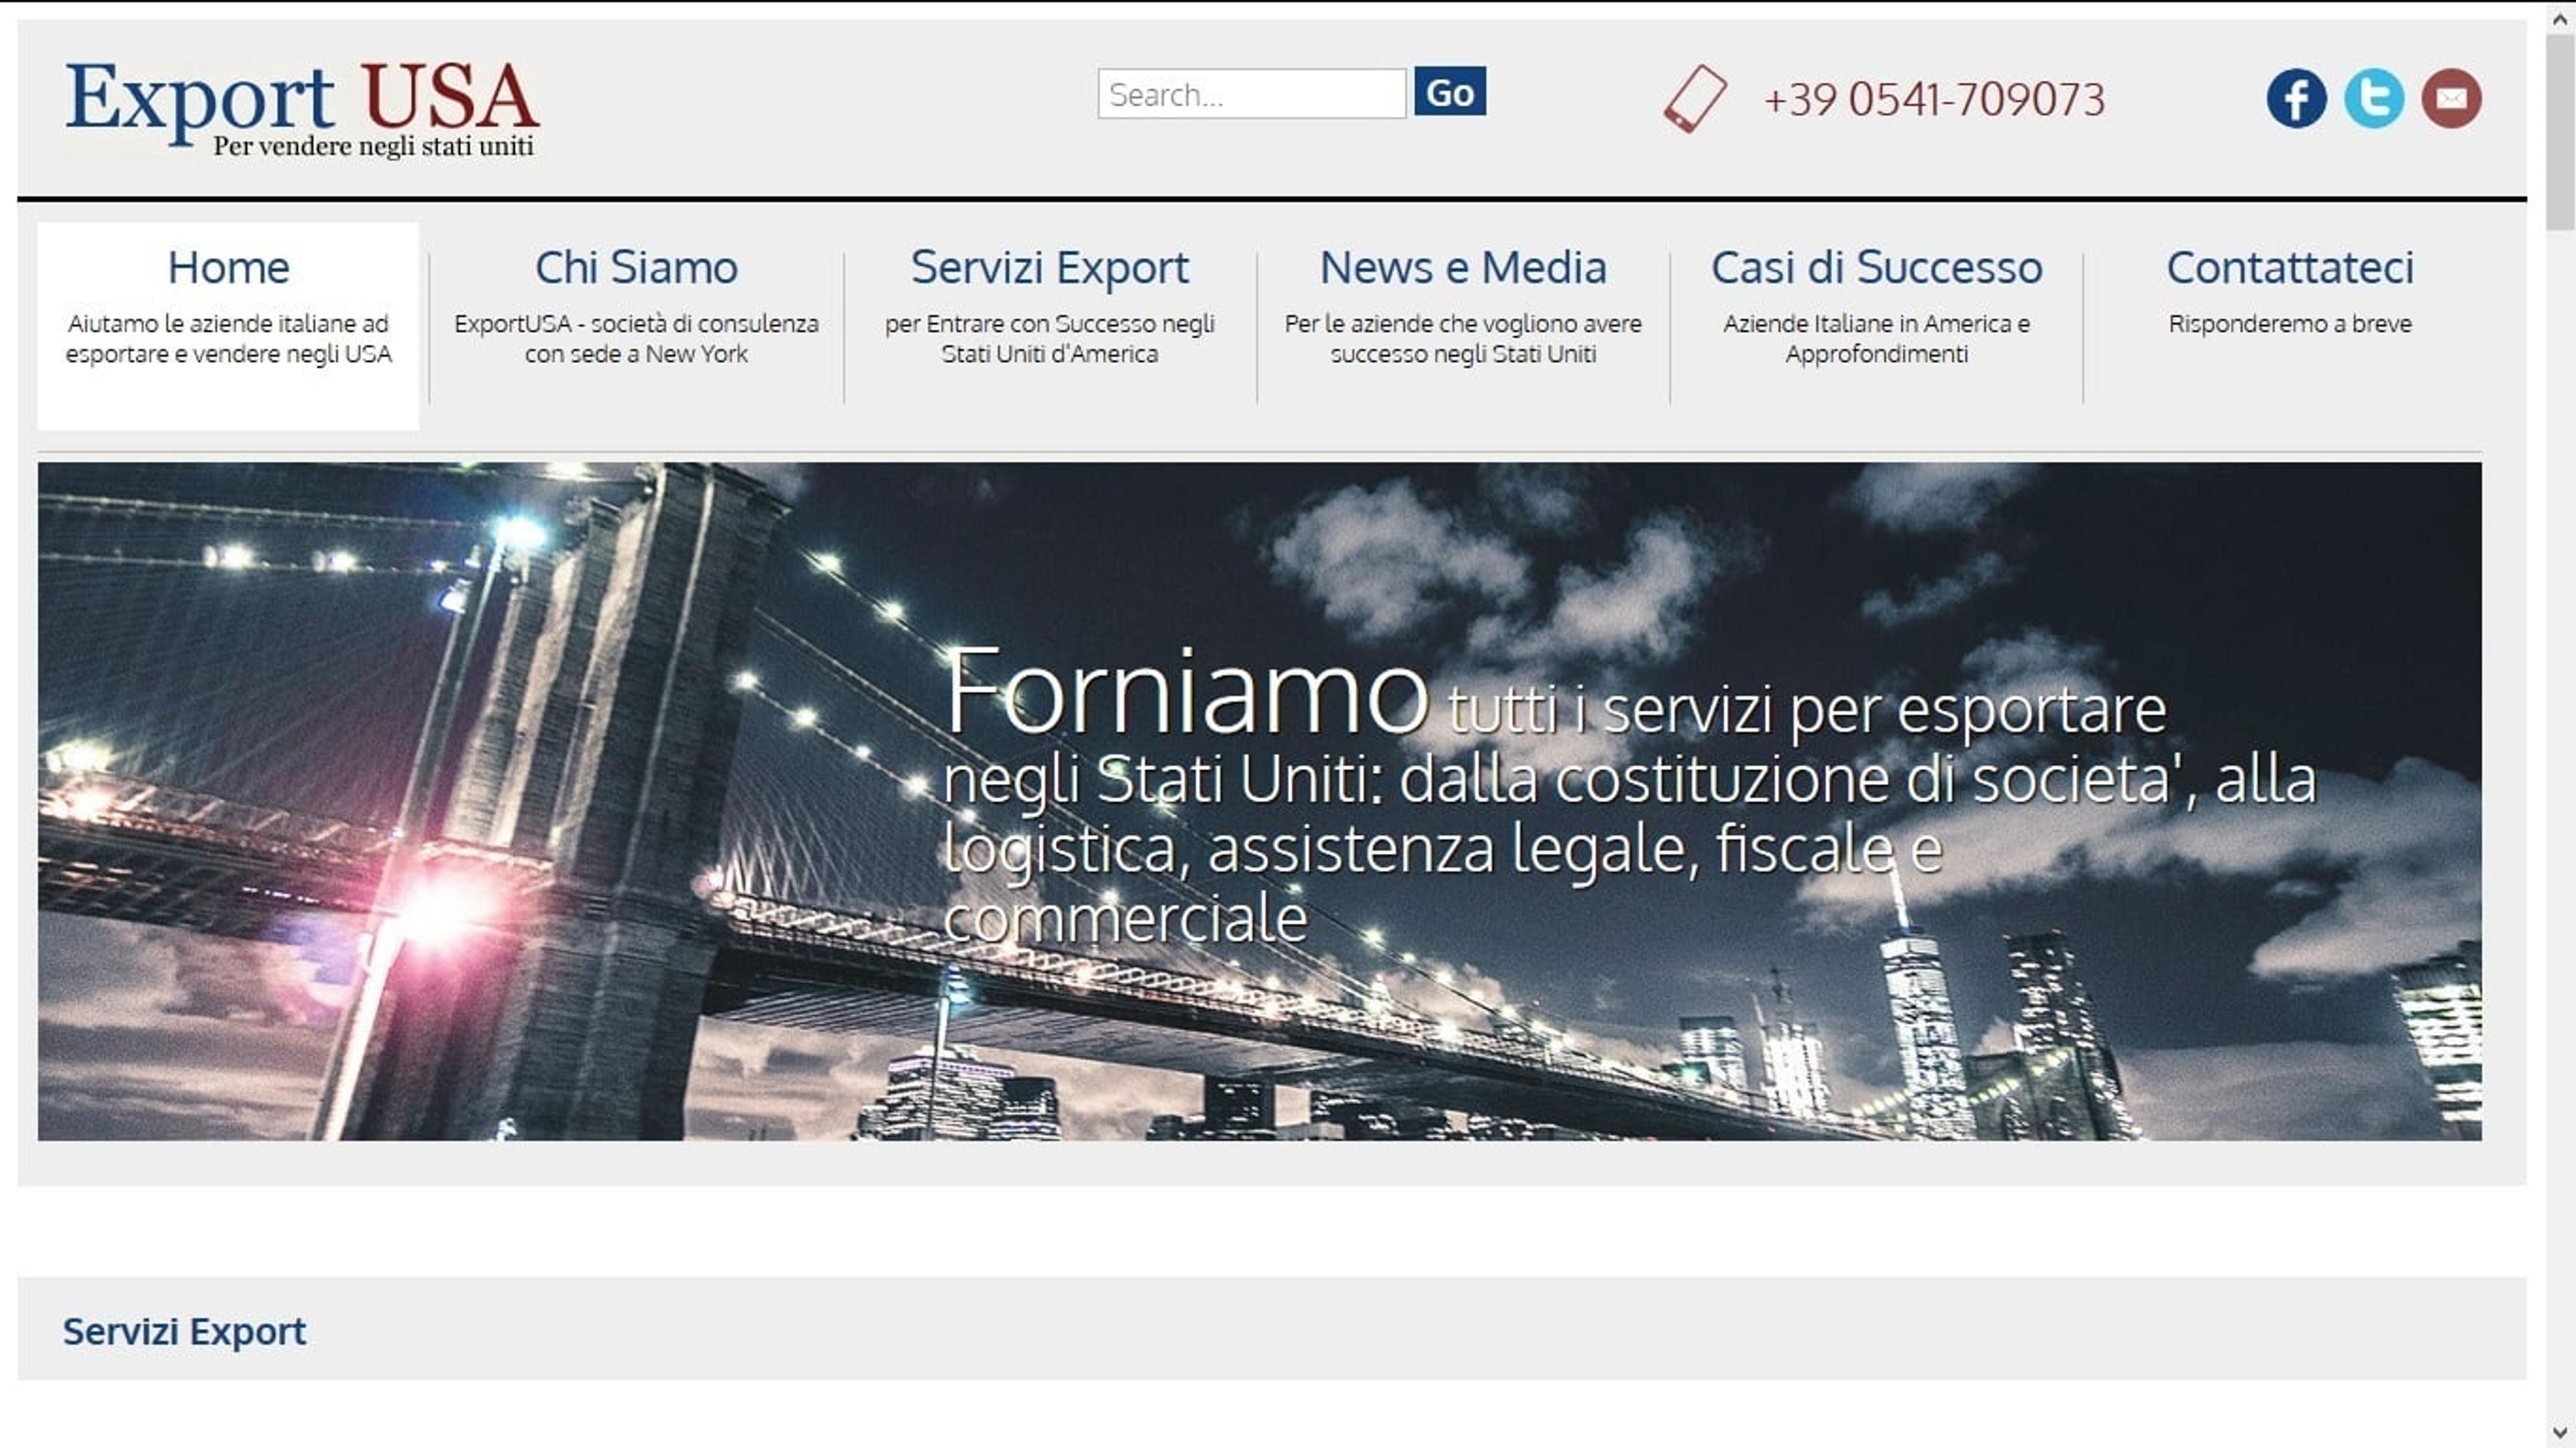2576x1448 pixels.
Task: Click 'Risponderemo a breve' subtitle text
Action: (2290, 323)
